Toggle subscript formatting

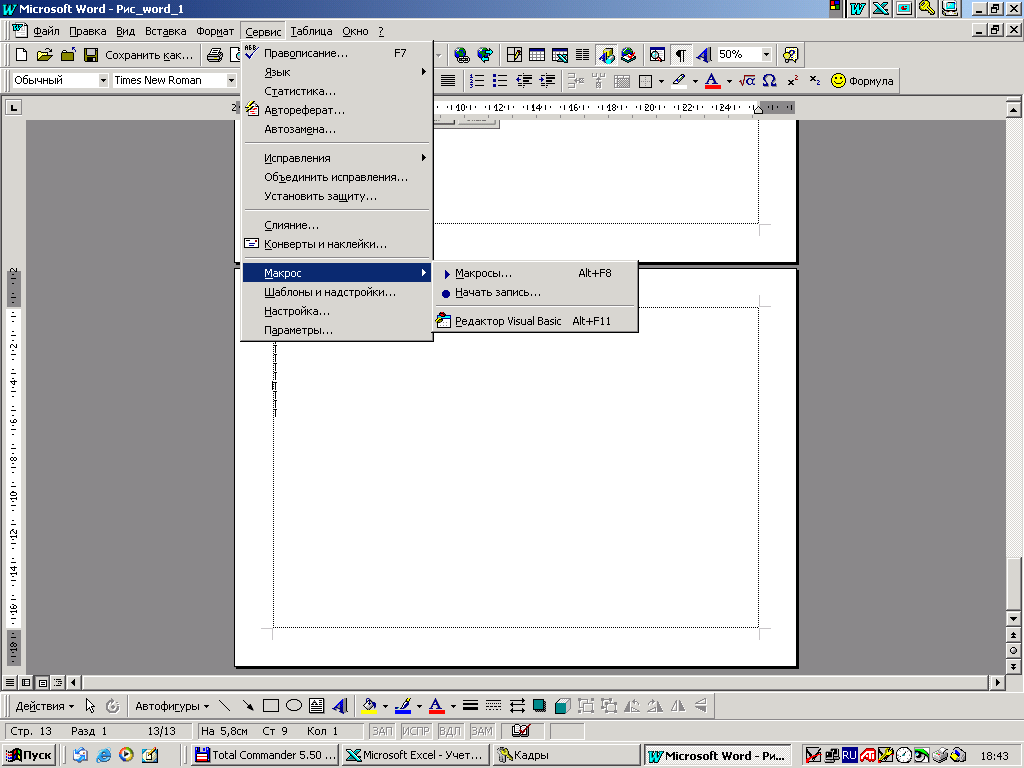[815, 80]
